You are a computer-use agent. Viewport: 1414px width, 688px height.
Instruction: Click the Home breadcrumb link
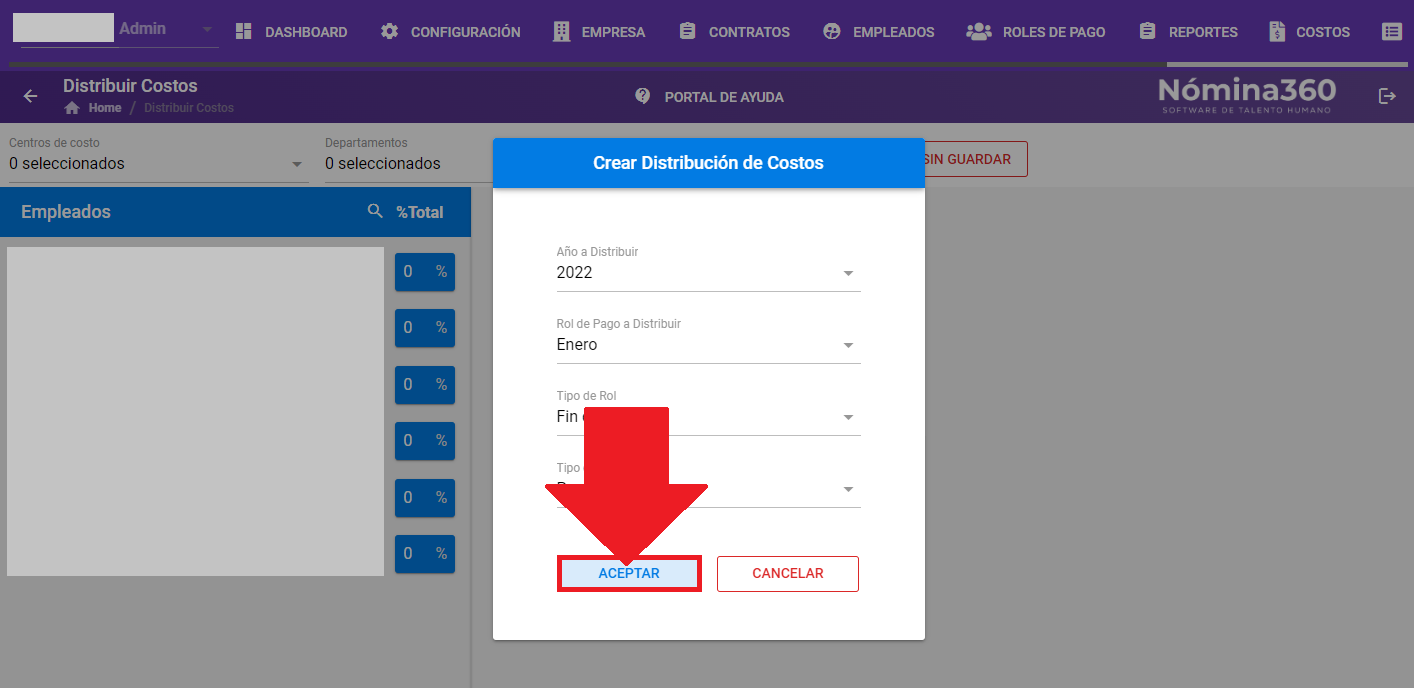[x=104, y=108]
